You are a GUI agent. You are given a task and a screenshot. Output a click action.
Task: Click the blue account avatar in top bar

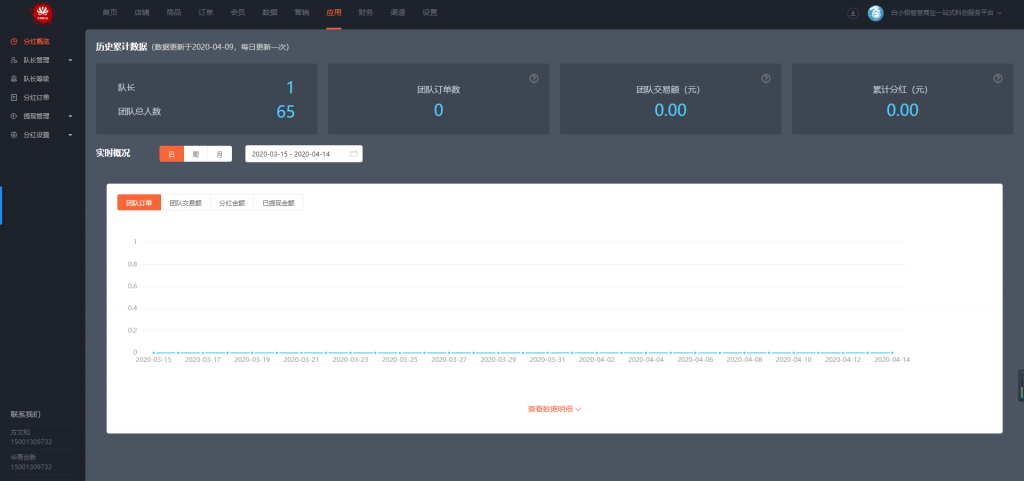tap(876, 13)
